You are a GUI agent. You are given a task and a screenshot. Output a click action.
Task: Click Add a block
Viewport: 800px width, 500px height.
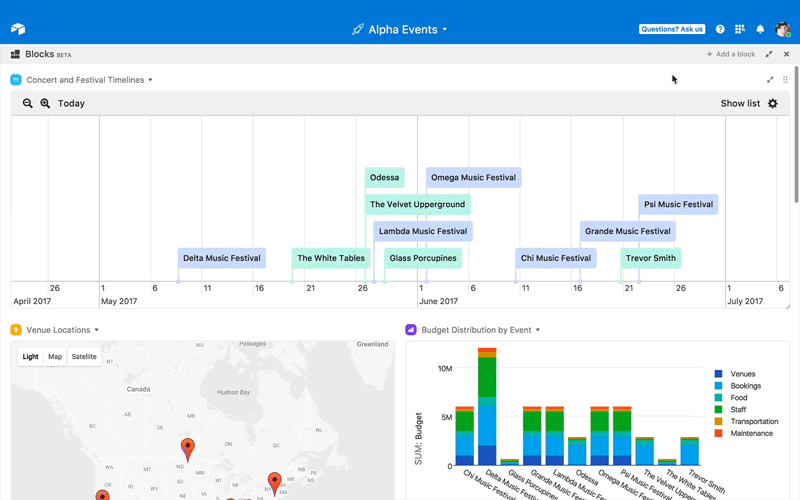[x=731, y=54]
